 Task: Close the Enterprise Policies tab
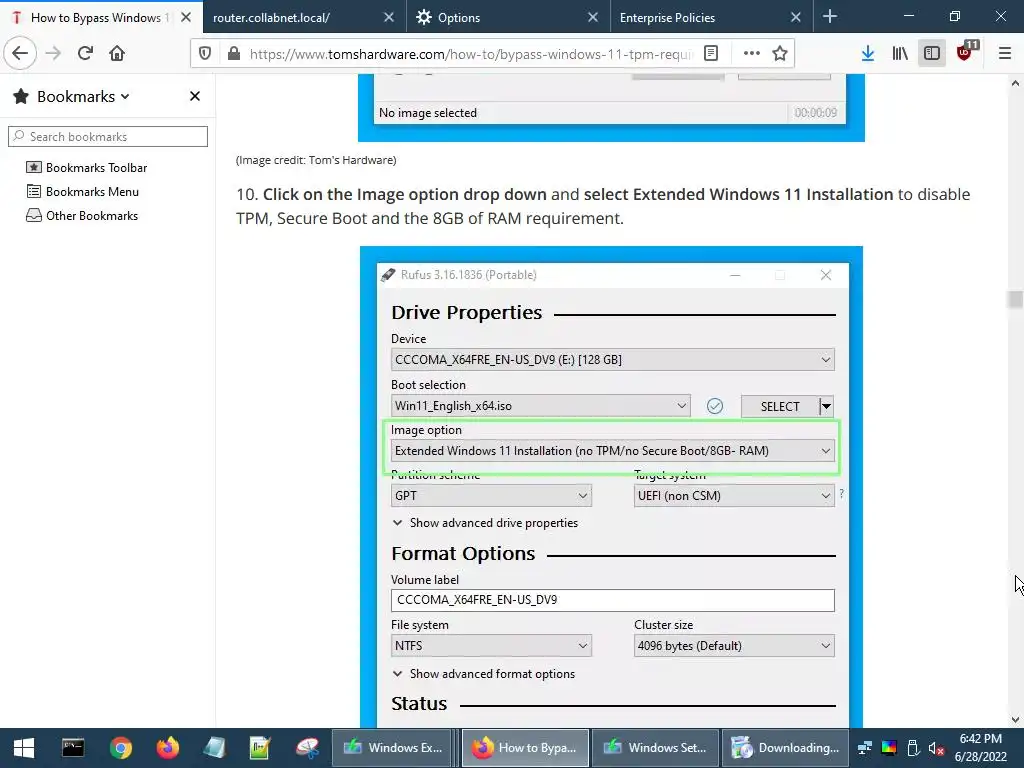(795, 18)
